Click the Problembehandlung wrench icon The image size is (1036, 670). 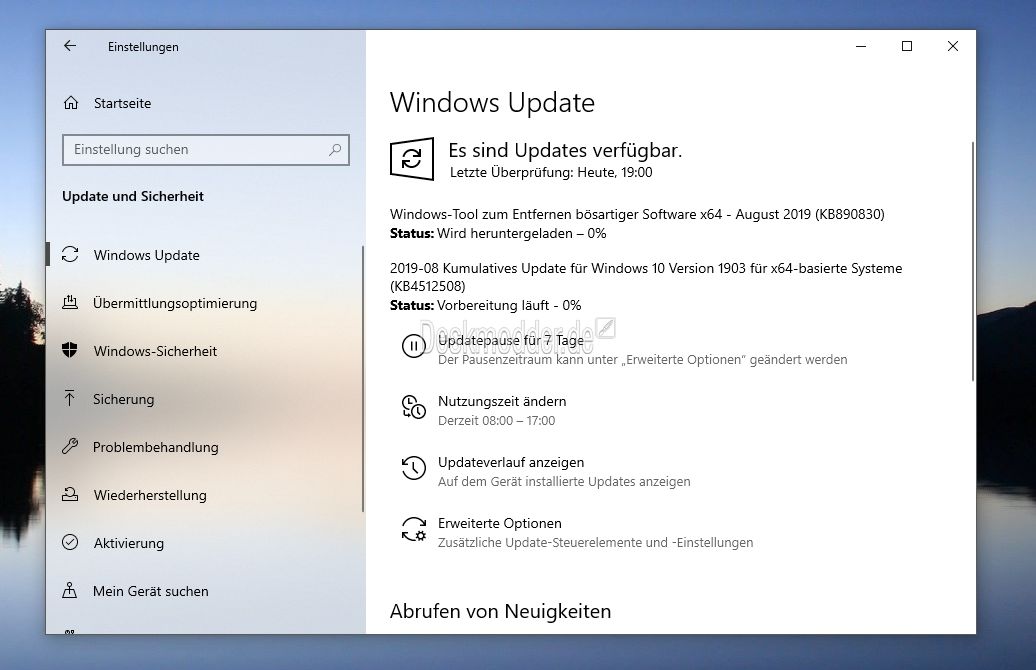(x=70, y=447)
